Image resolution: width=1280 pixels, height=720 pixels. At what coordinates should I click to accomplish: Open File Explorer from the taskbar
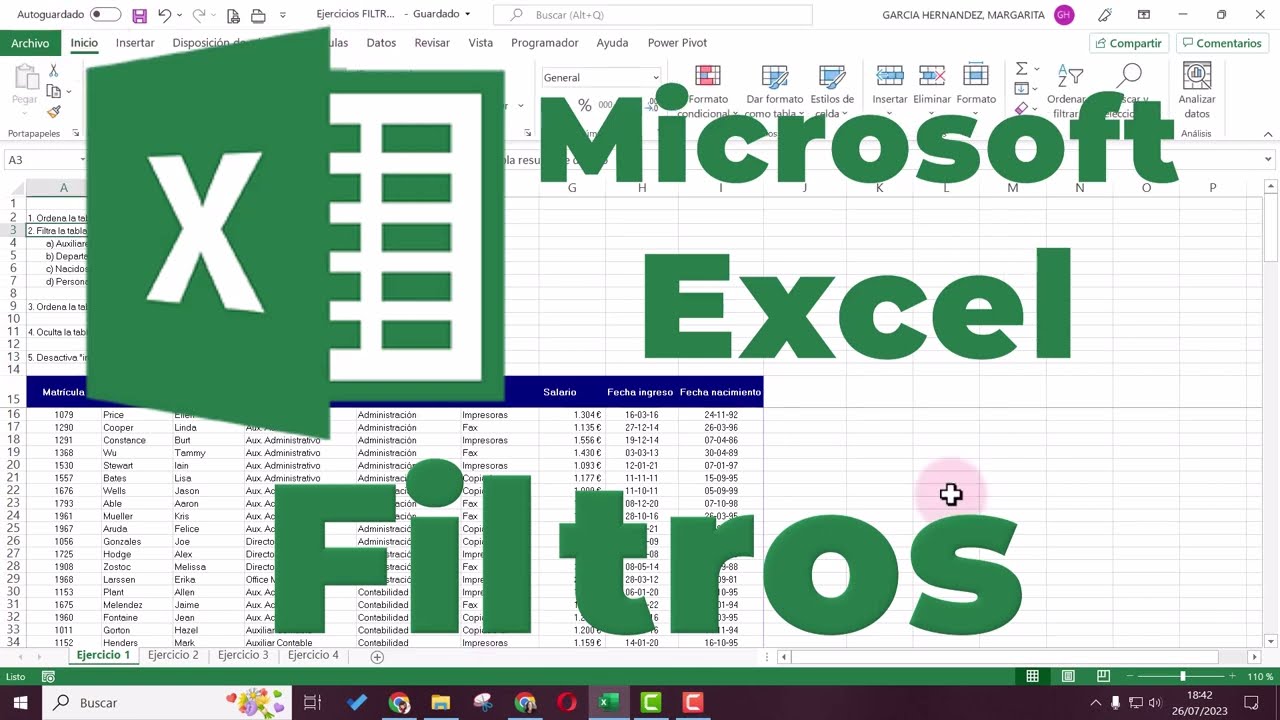441,703
